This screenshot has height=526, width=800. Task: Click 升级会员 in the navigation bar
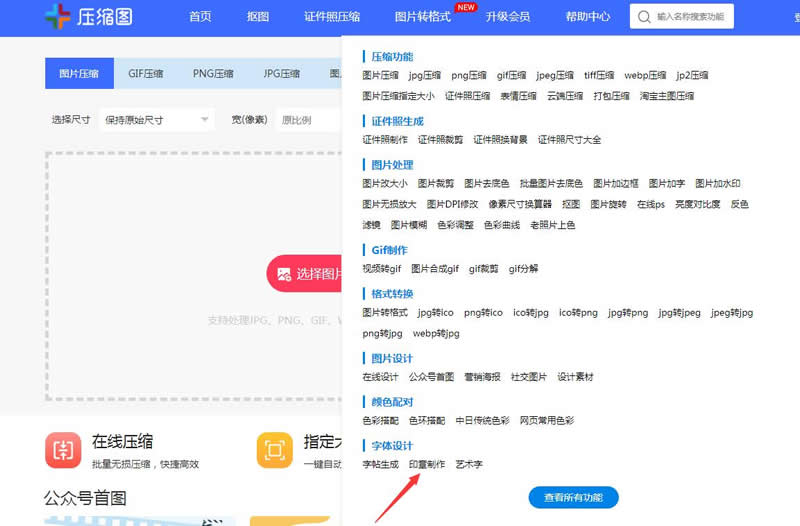(507, 17)
